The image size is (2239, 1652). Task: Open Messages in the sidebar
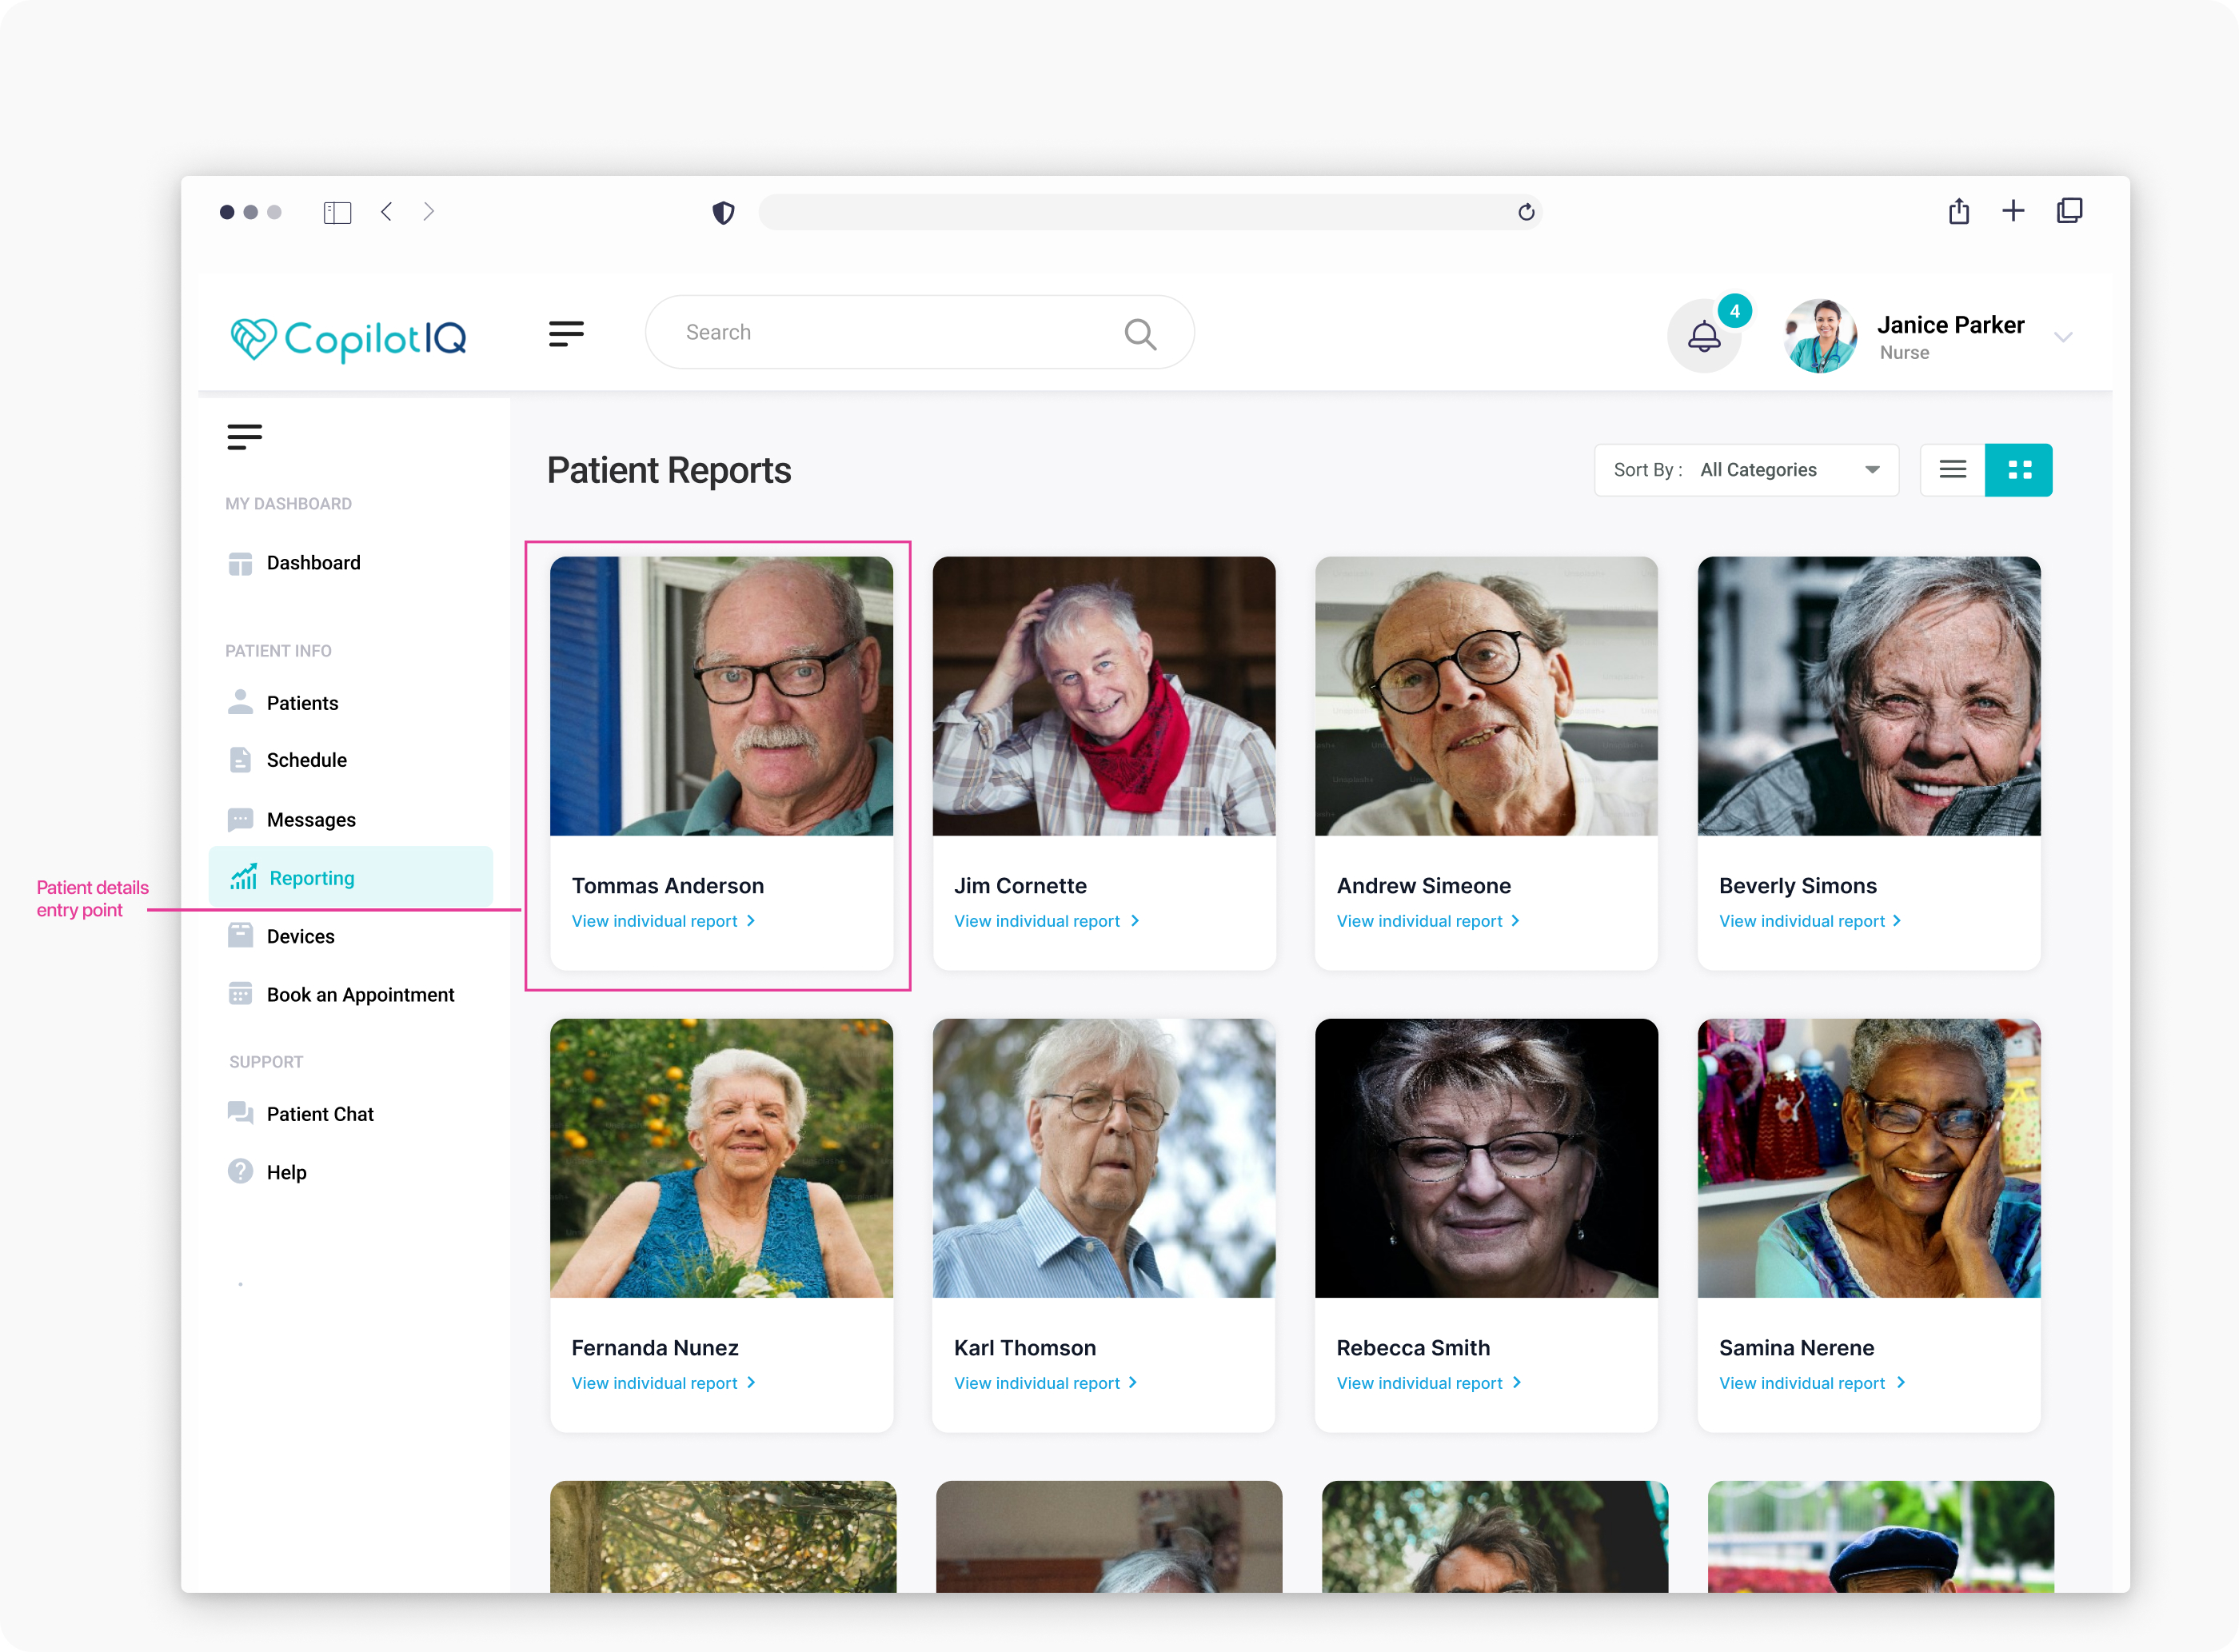[x=310, y=820]
